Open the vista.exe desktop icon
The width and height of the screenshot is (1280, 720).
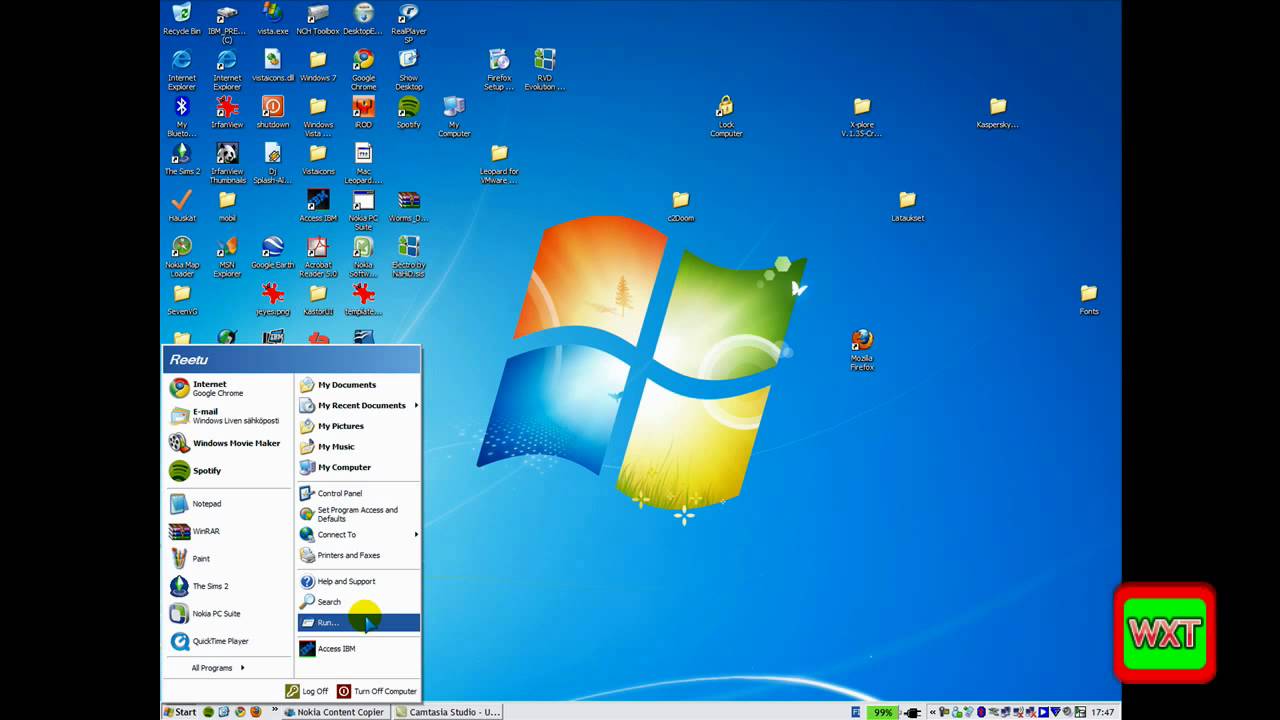click(272, 19)
